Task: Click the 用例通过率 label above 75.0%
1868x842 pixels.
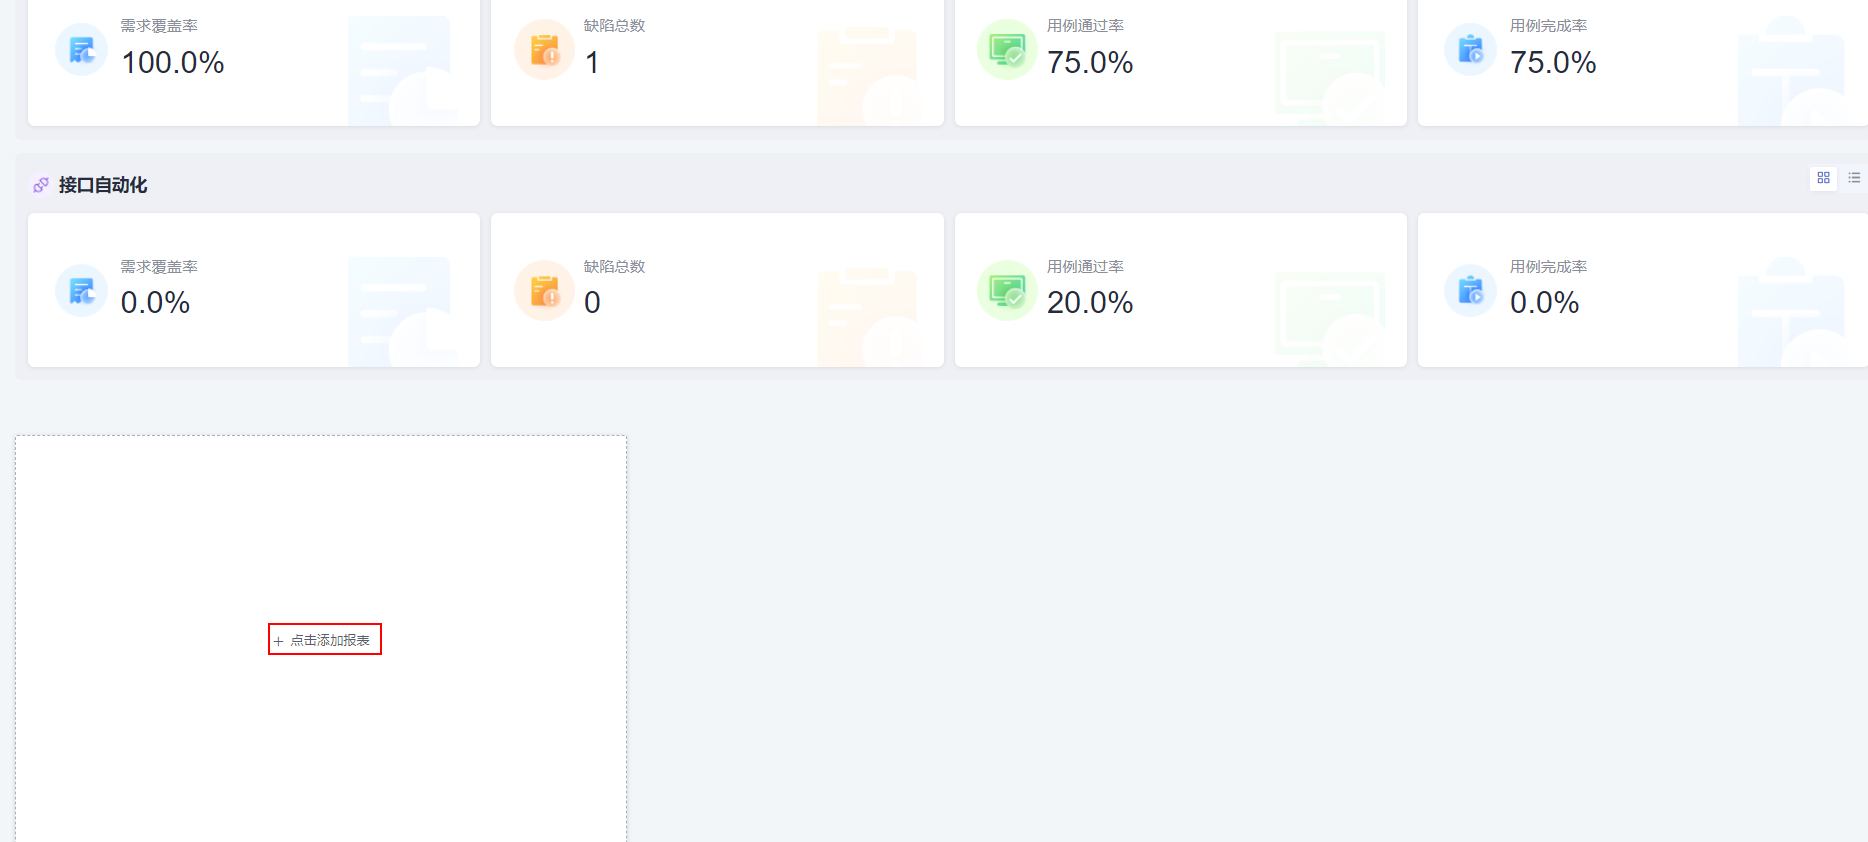Action: 1085,26
